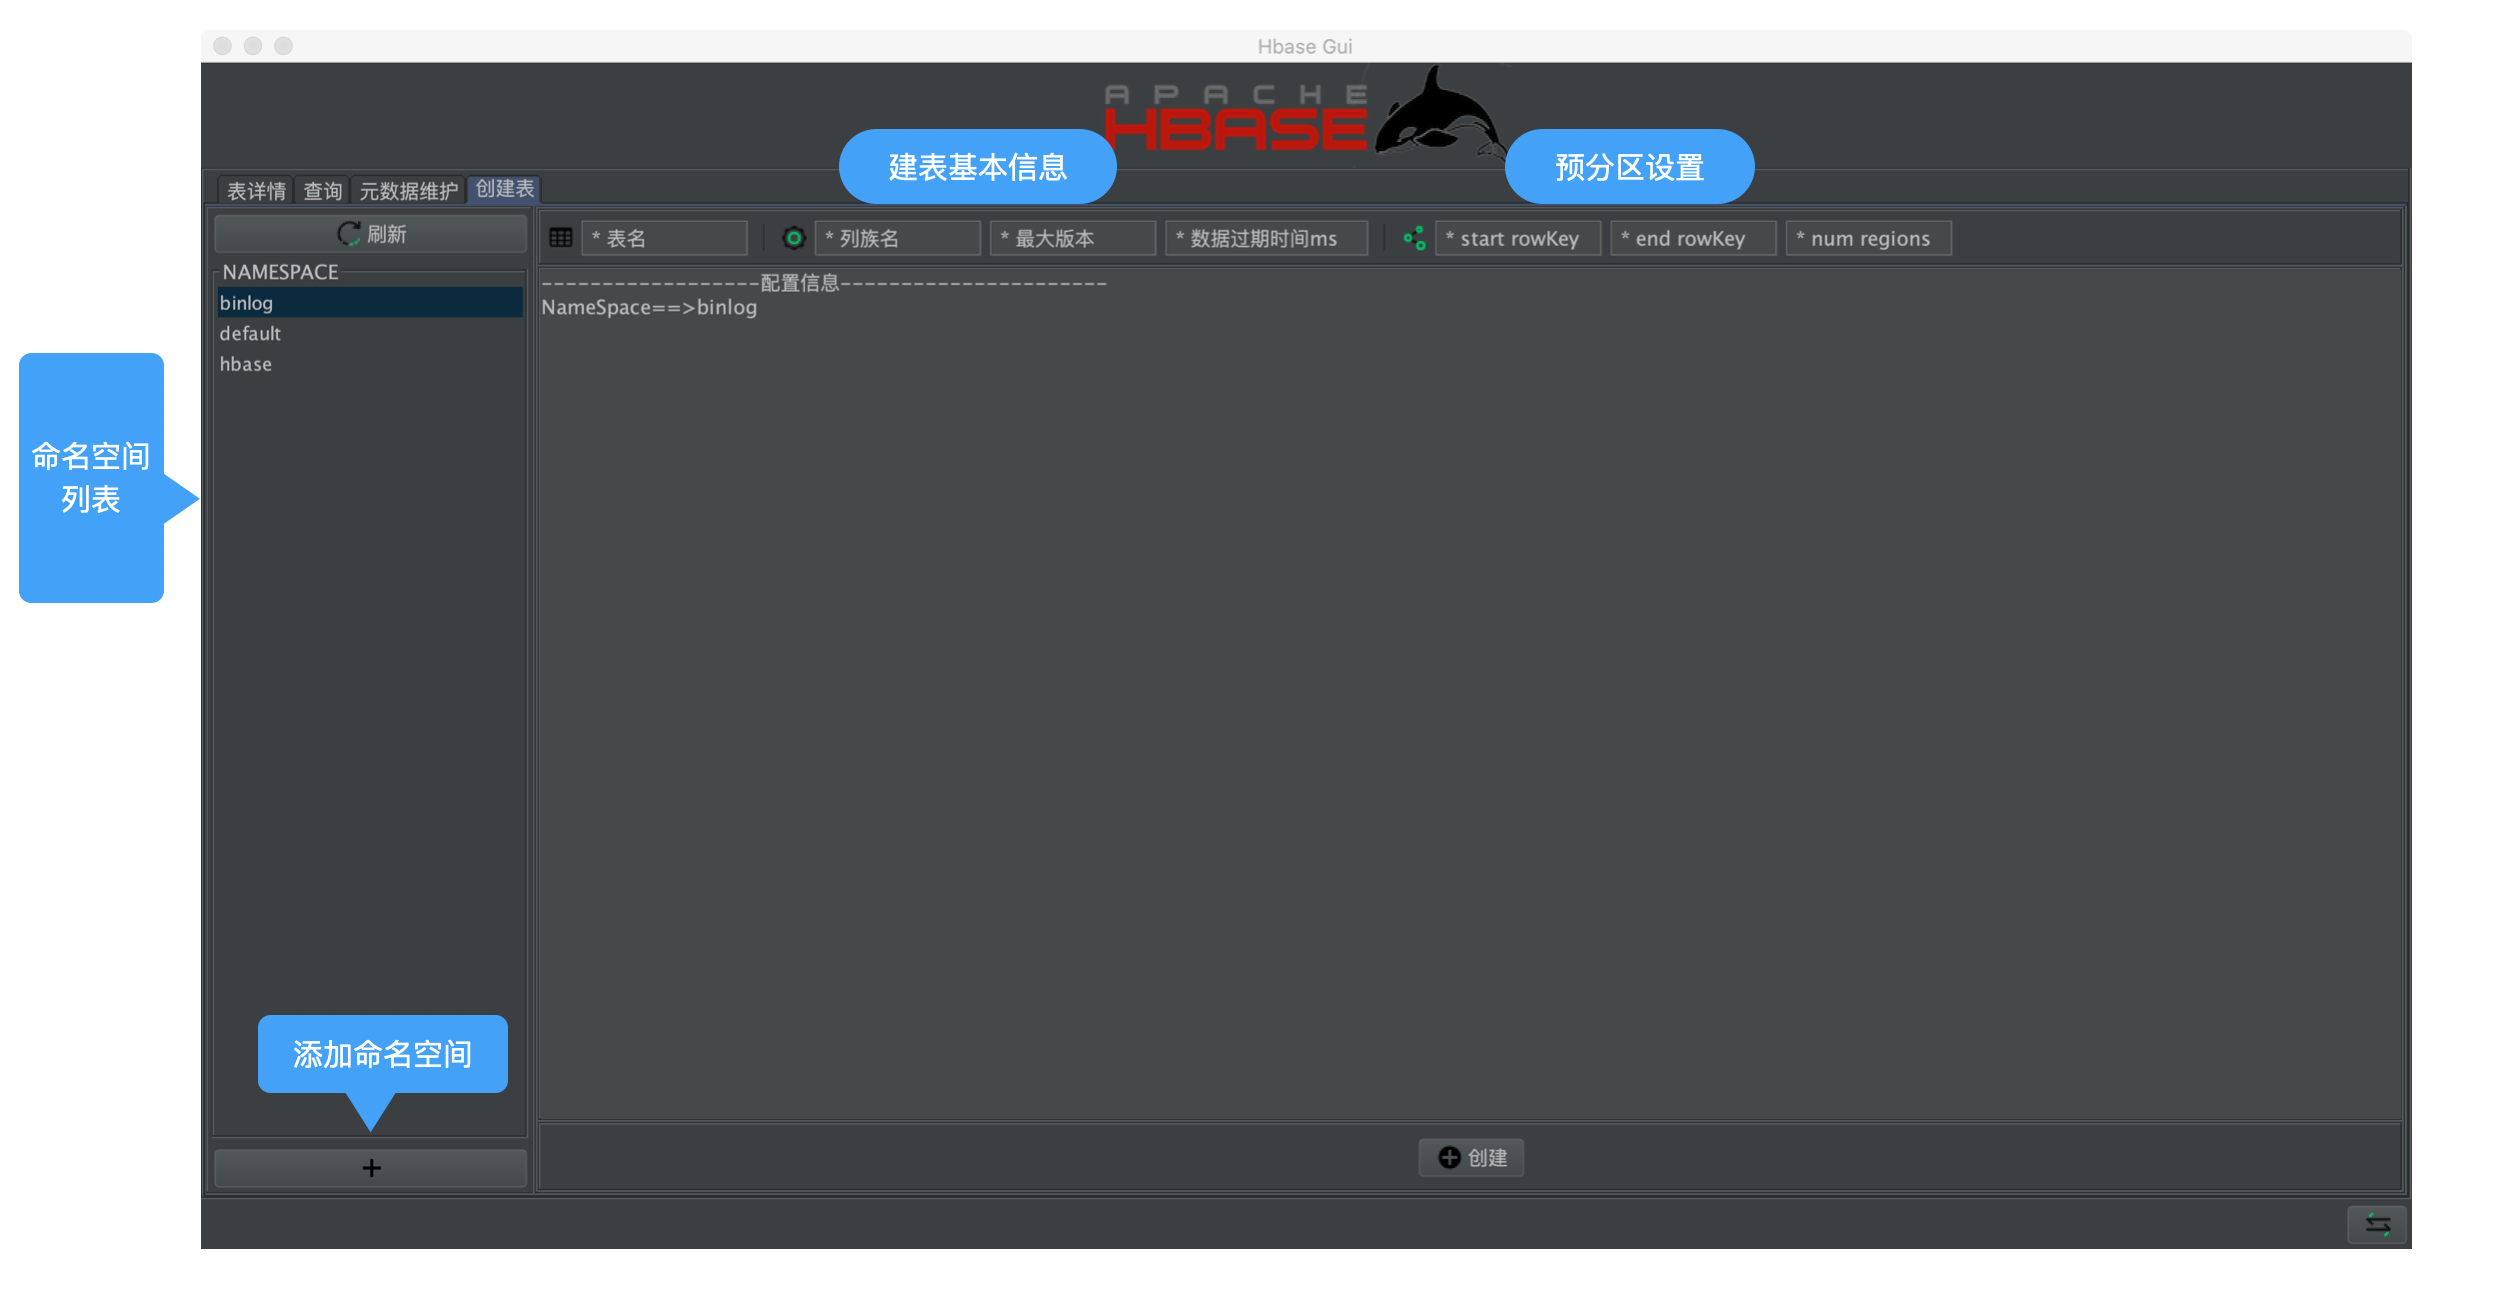Open the 查询 tab
The image size is (2502, 1296).
tap(322, 190)
